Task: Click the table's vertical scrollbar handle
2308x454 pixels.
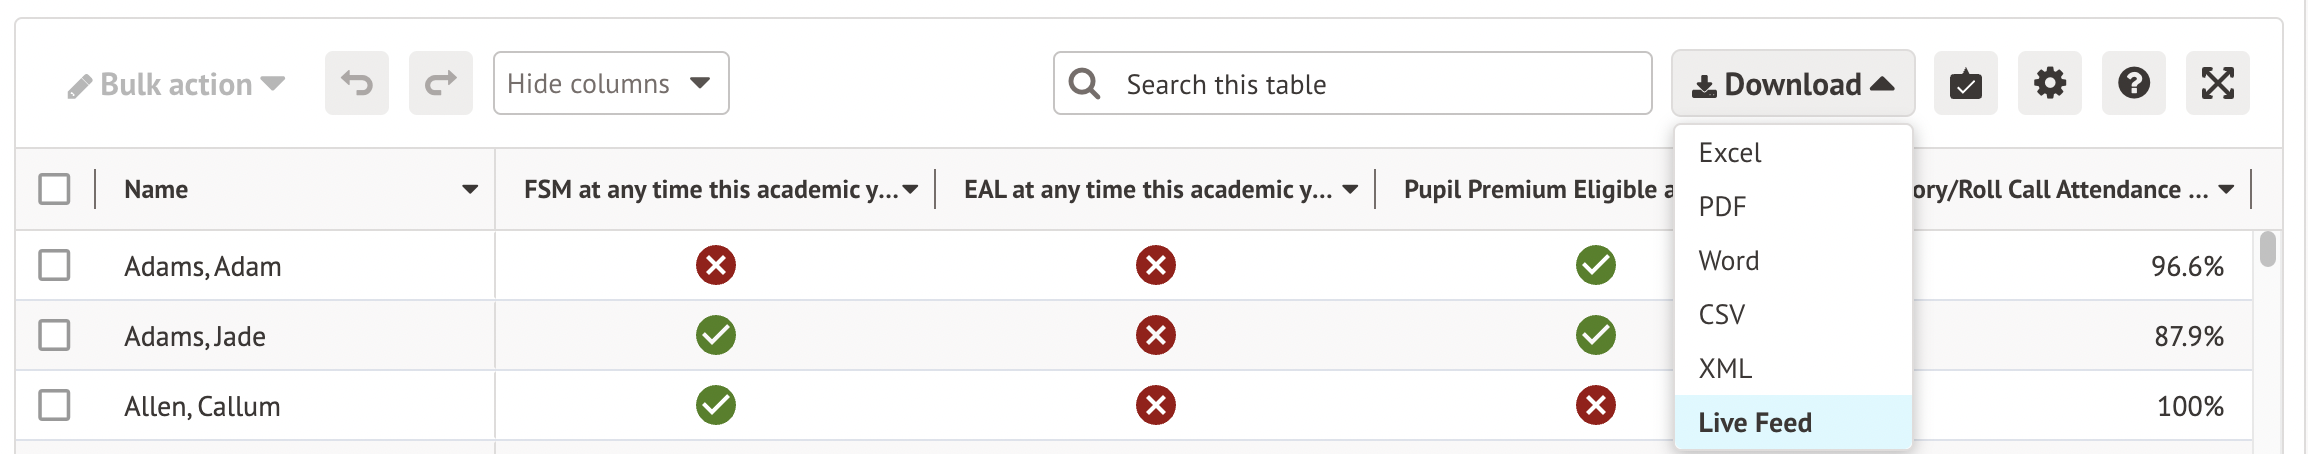Action: click(2268, 249)
